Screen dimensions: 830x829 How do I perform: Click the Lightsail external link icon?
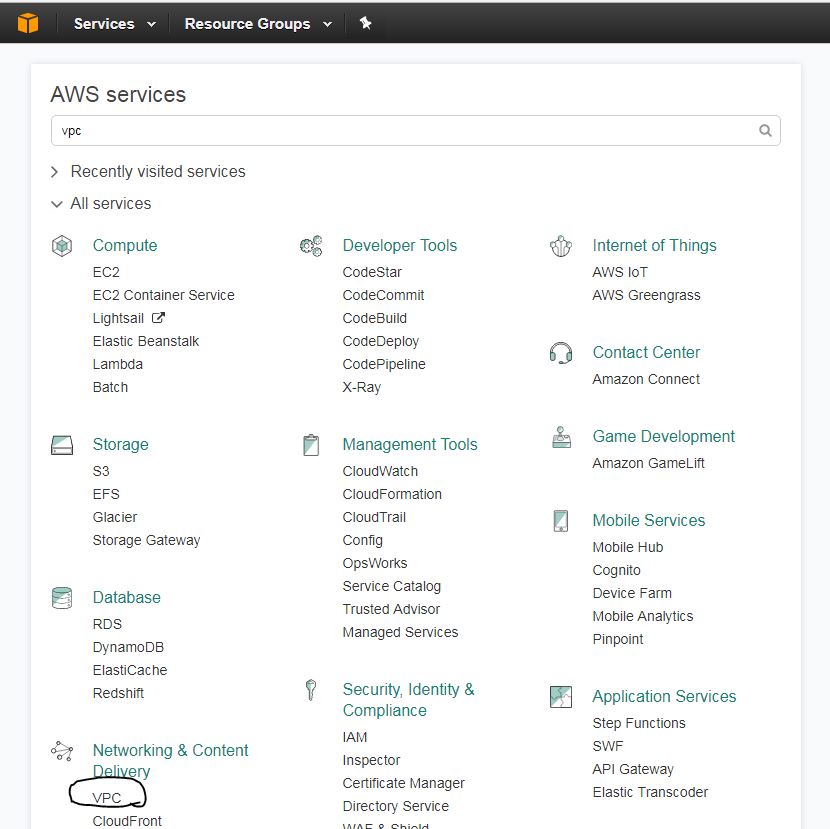tap(158, 318)
